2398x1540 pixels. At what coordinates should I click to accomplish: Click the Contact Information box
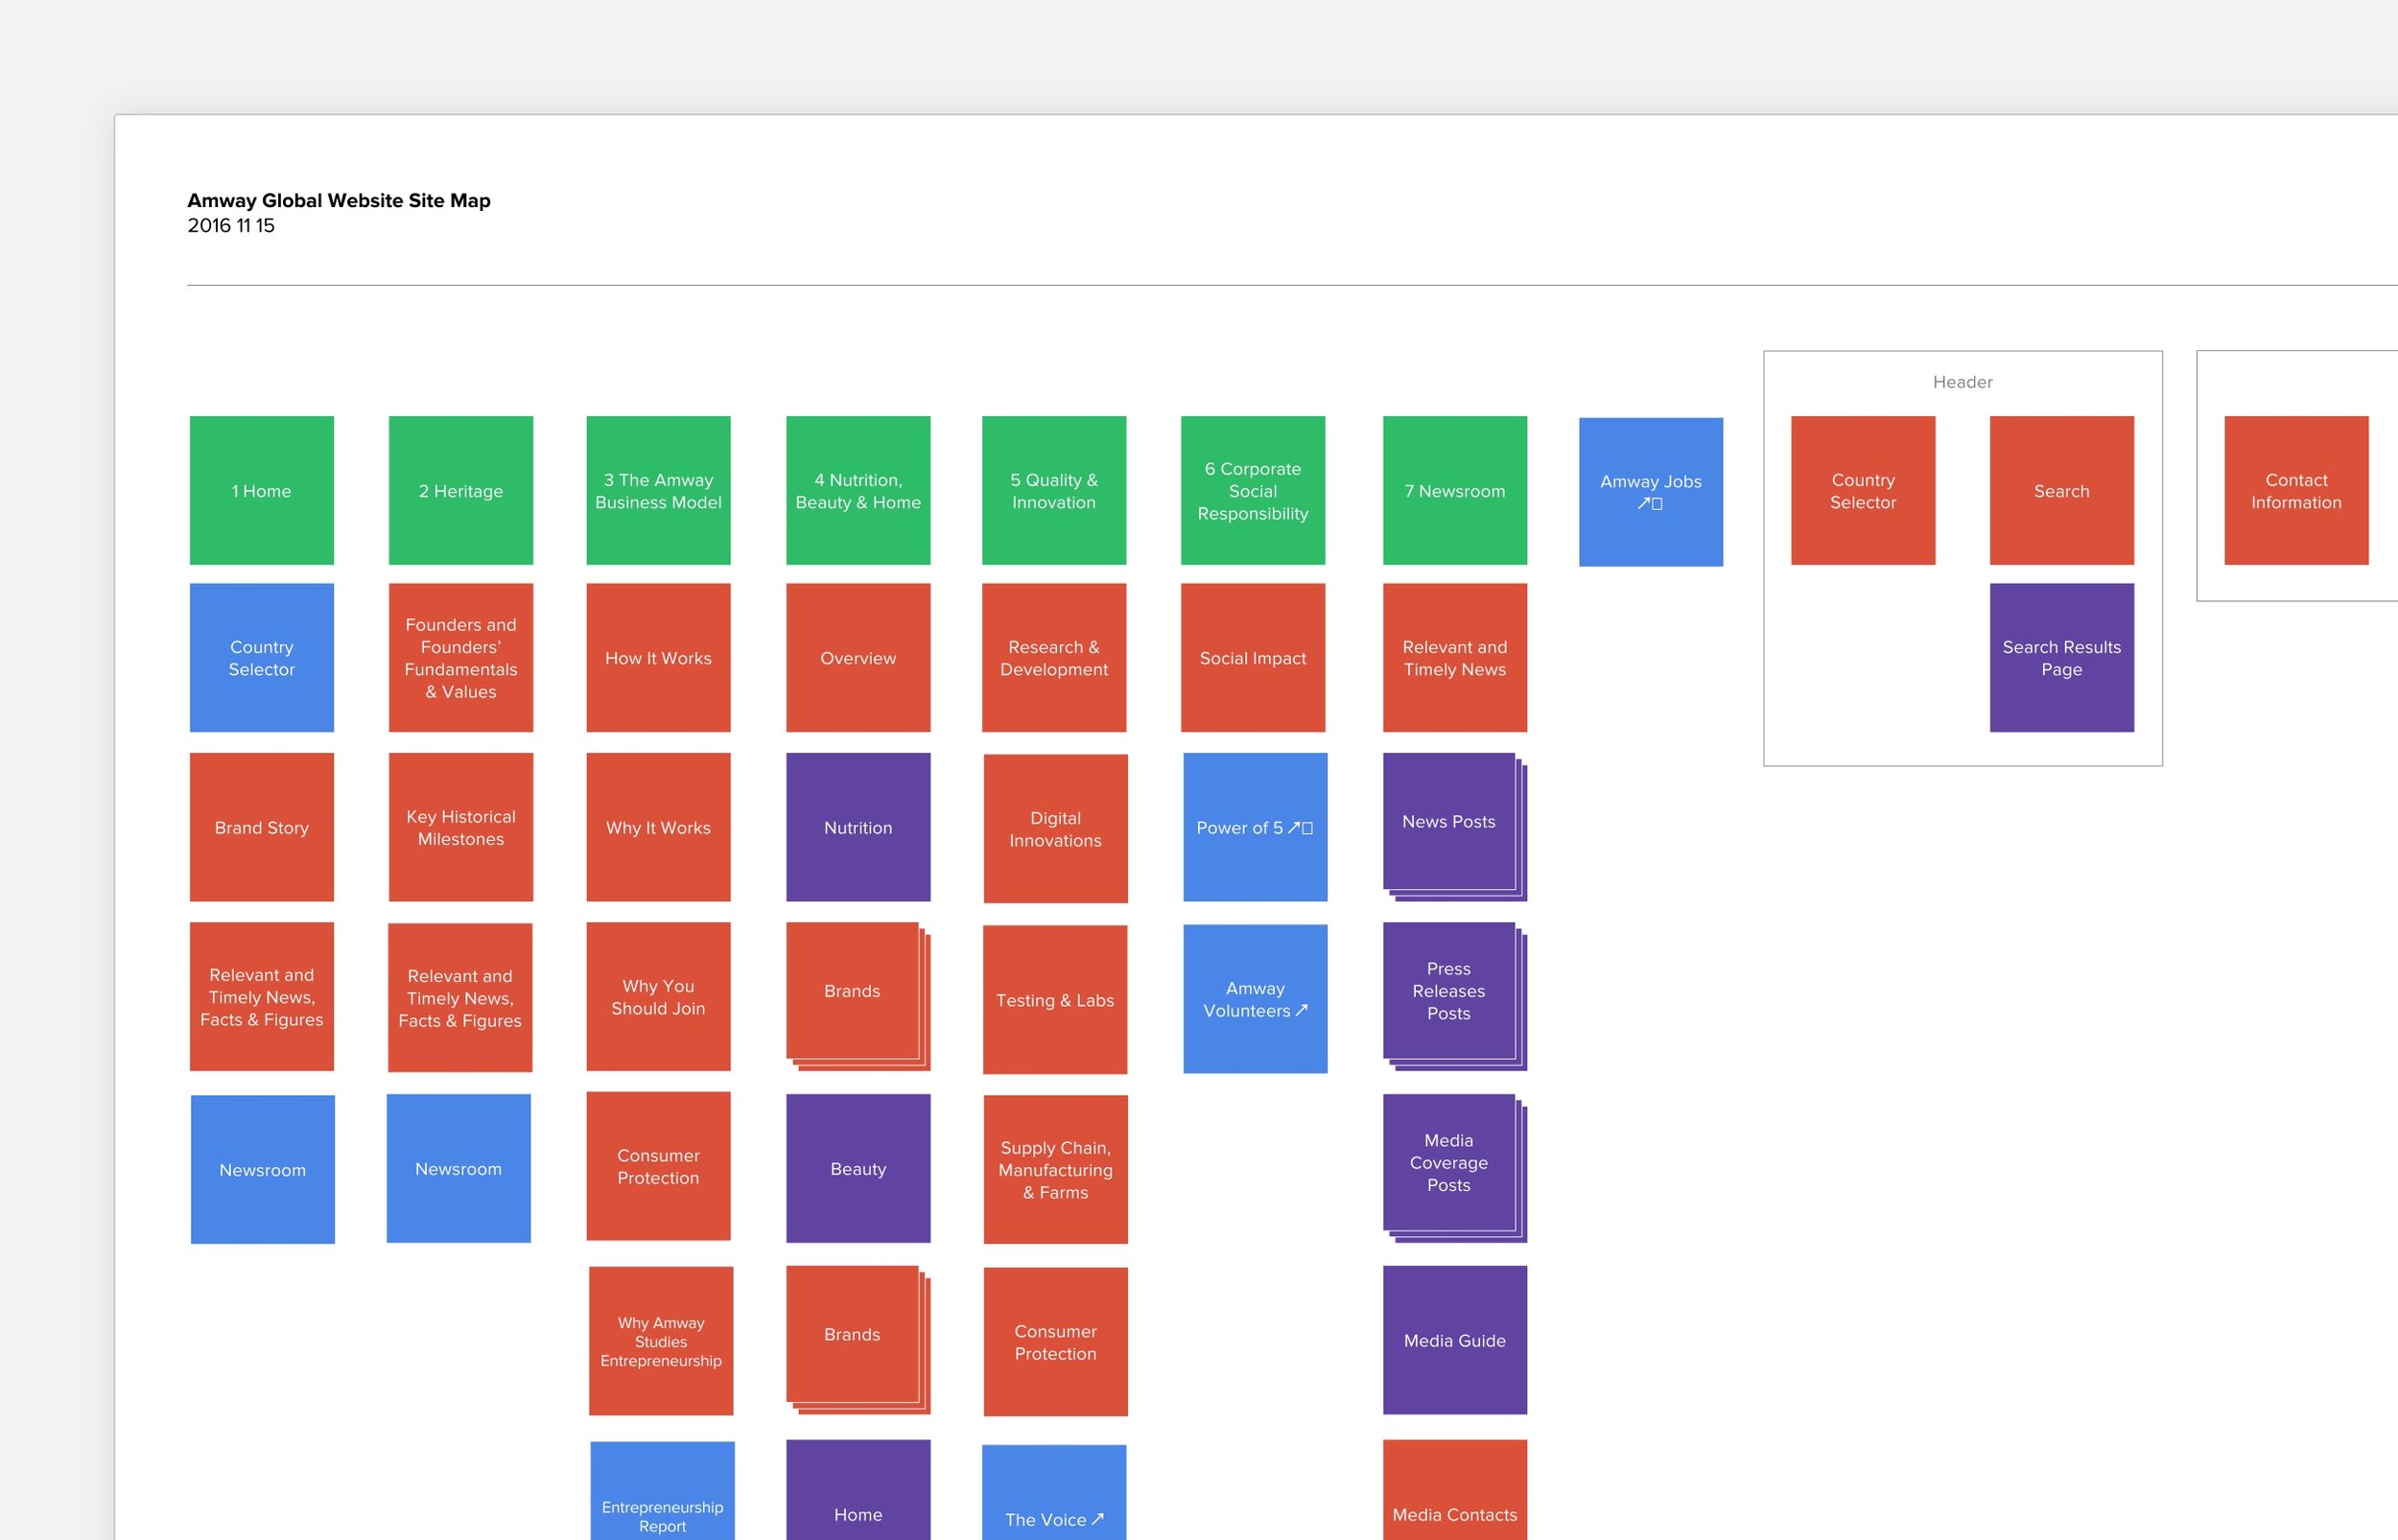tap(2297, 490)
